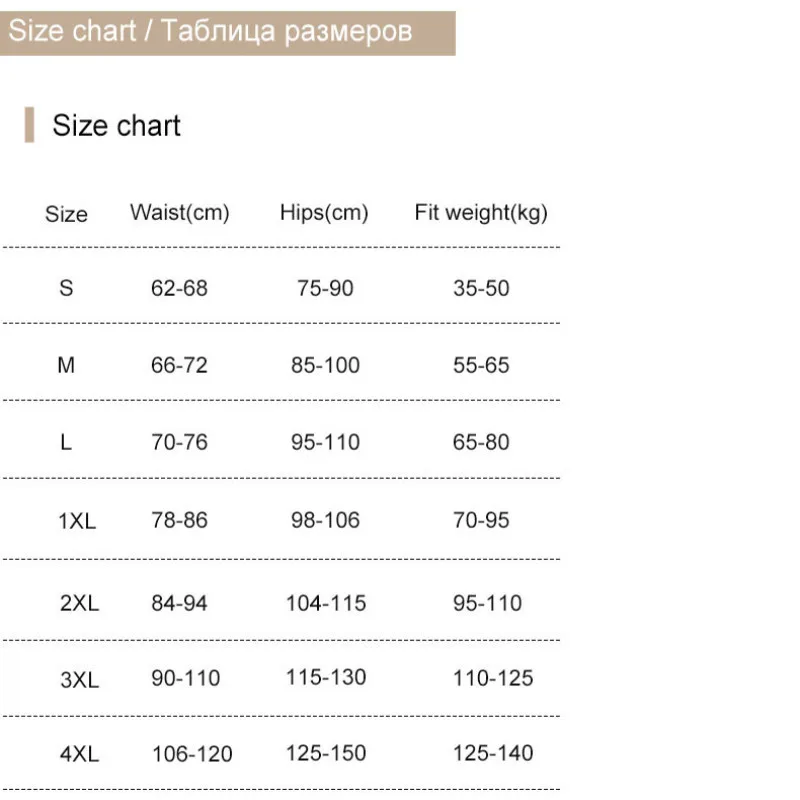Click fit weight '125-140' for 4XL

coord(493,753)
